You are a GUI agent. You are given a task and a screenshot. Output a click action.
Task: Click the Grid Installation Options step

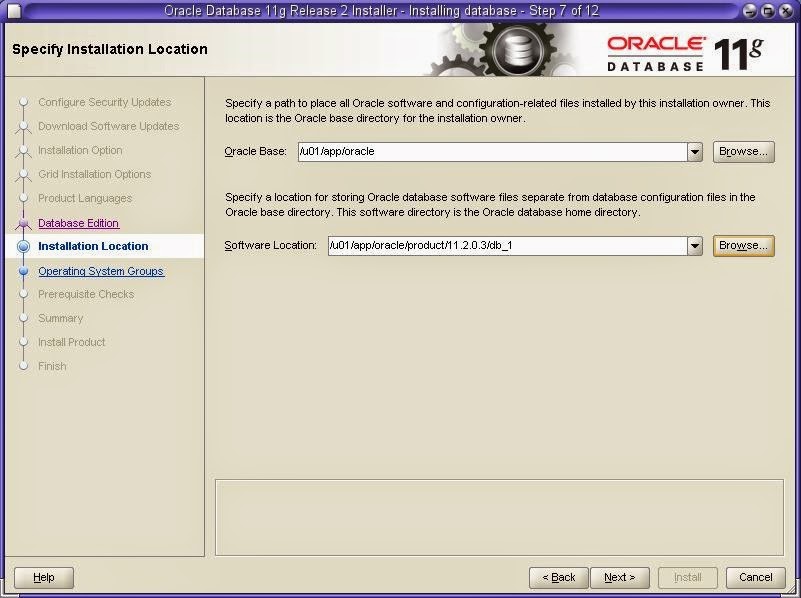pyautogui.click(x=95, y=174)
